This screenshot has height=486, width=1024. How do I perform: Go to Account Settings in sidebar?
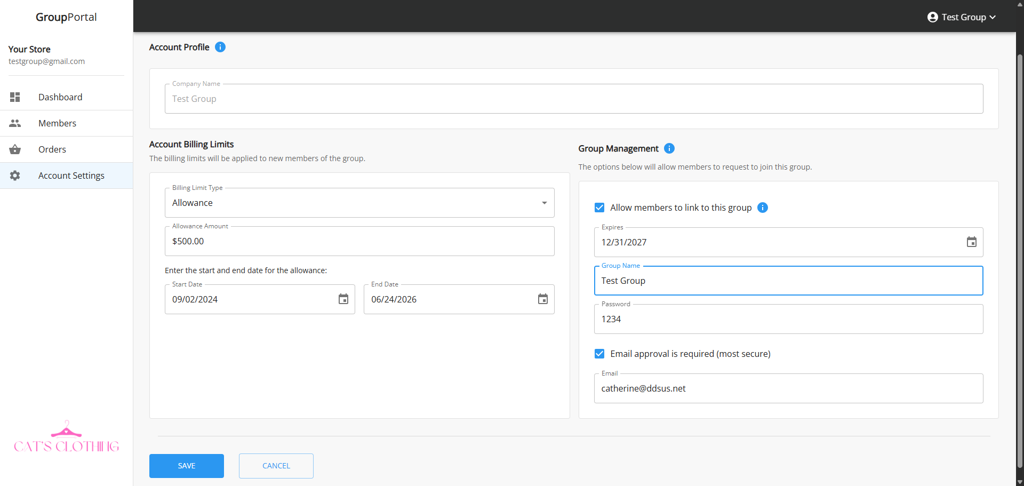pyautogui.click(x=71, y=176)
